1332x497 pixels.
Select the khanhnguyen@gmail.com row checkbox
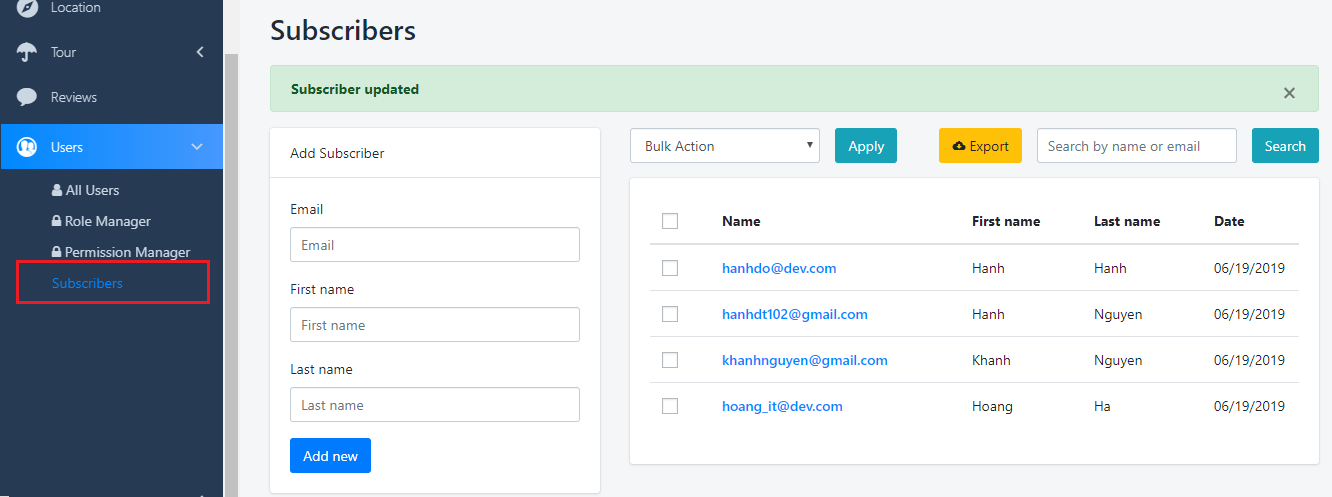click(x=670, y=360)
